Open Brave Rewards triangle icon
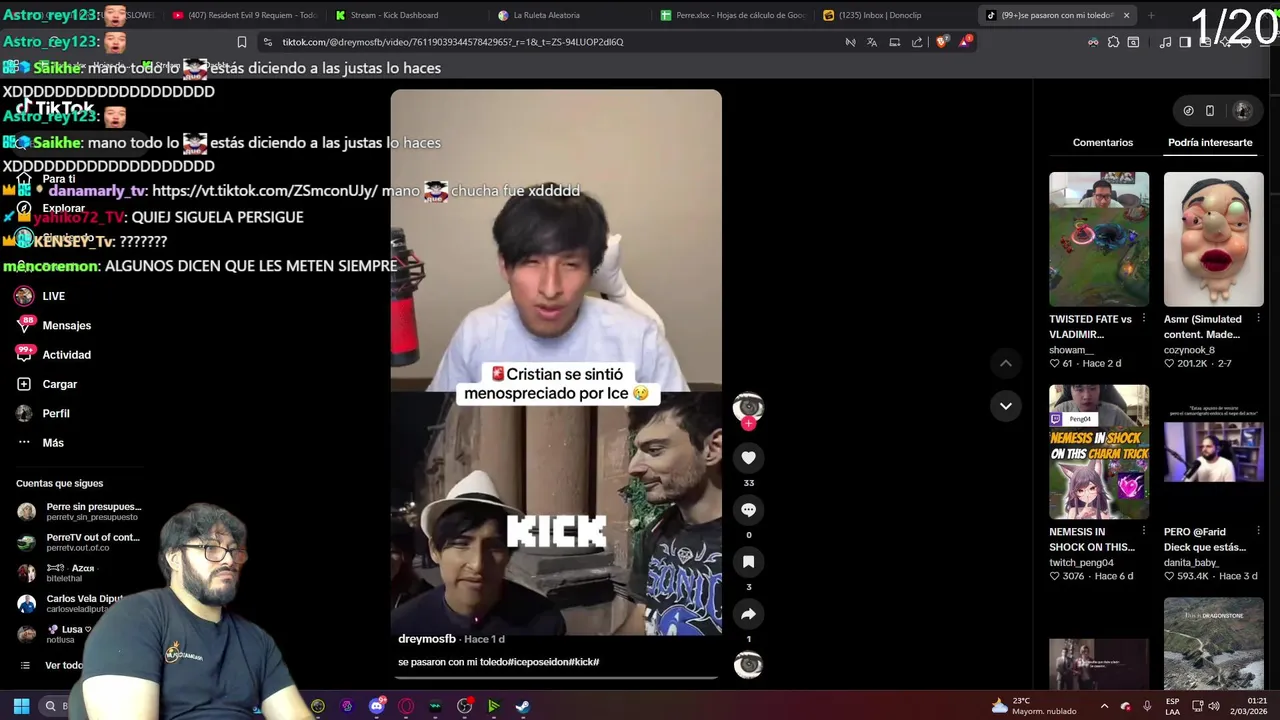 (x=965, y=42)
